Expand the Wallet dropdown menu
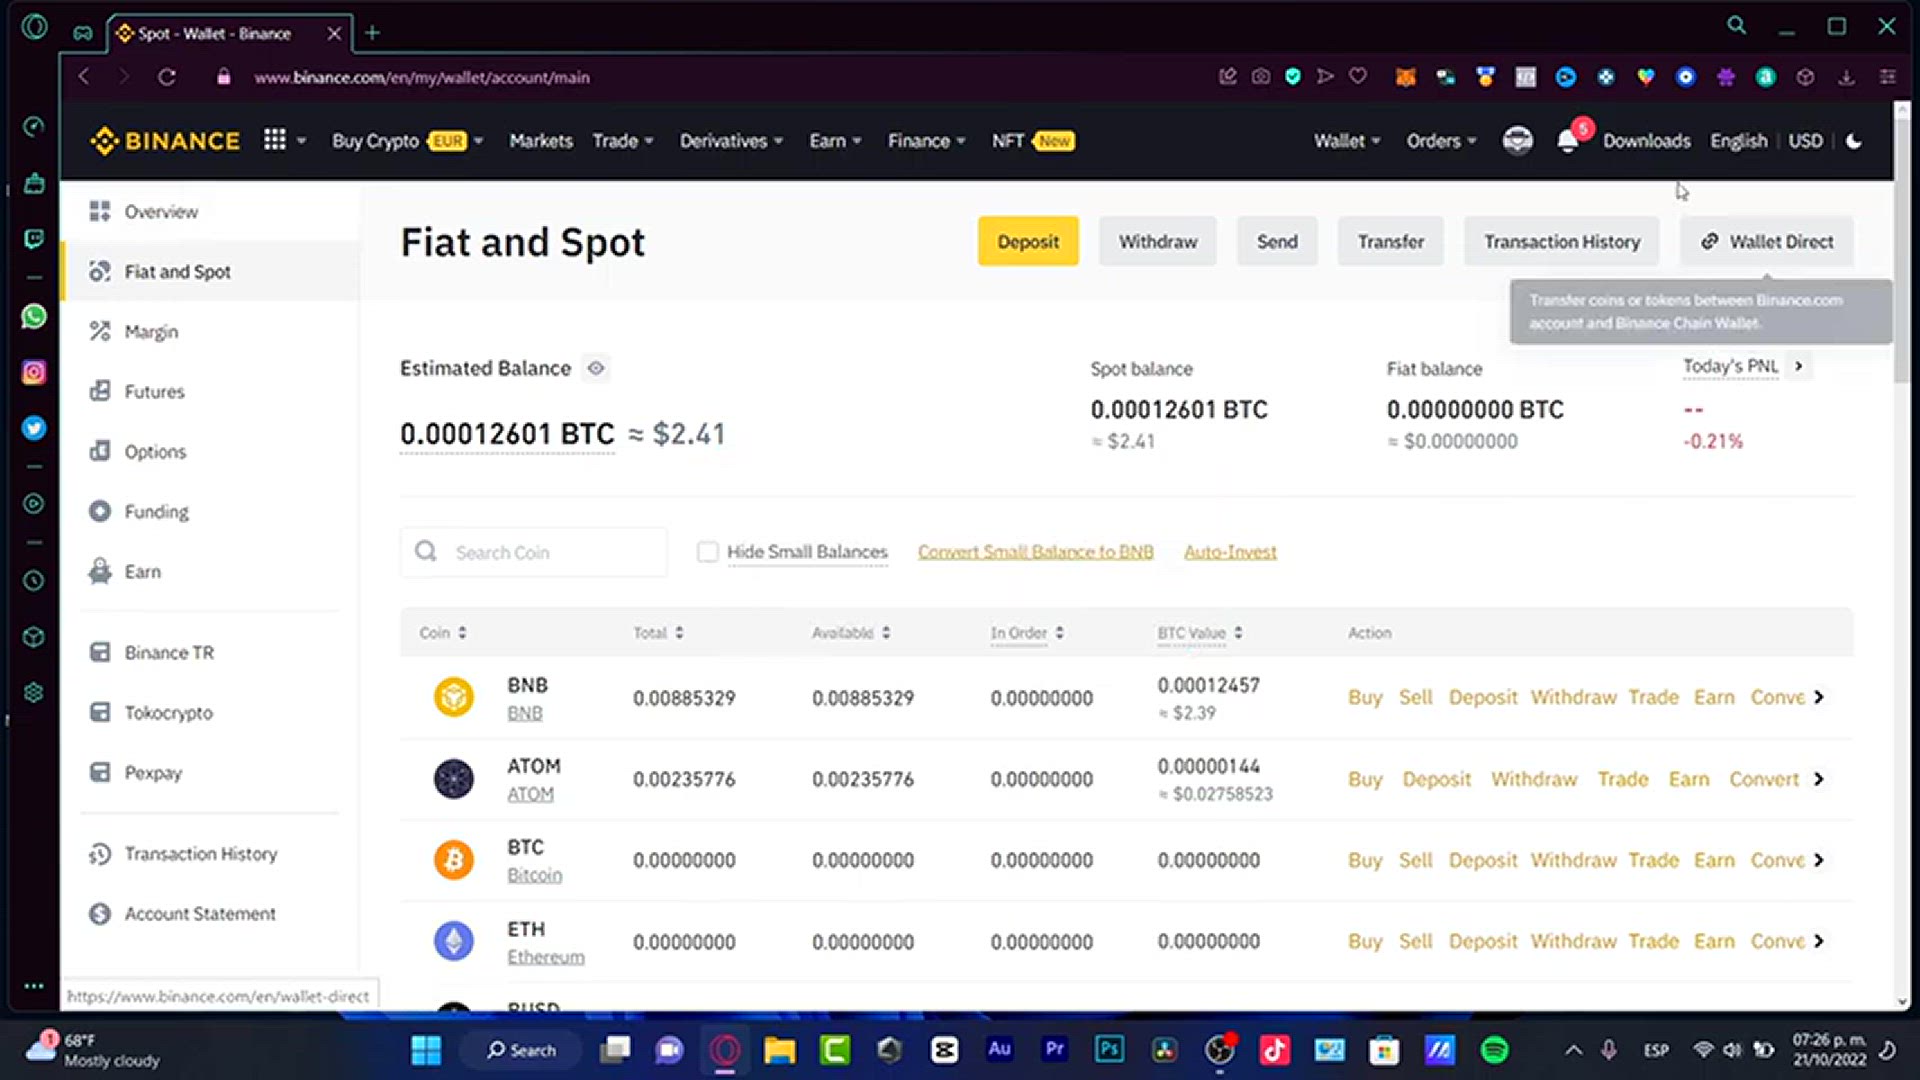This screenshot has height=1080, width=1920. 1347,141
